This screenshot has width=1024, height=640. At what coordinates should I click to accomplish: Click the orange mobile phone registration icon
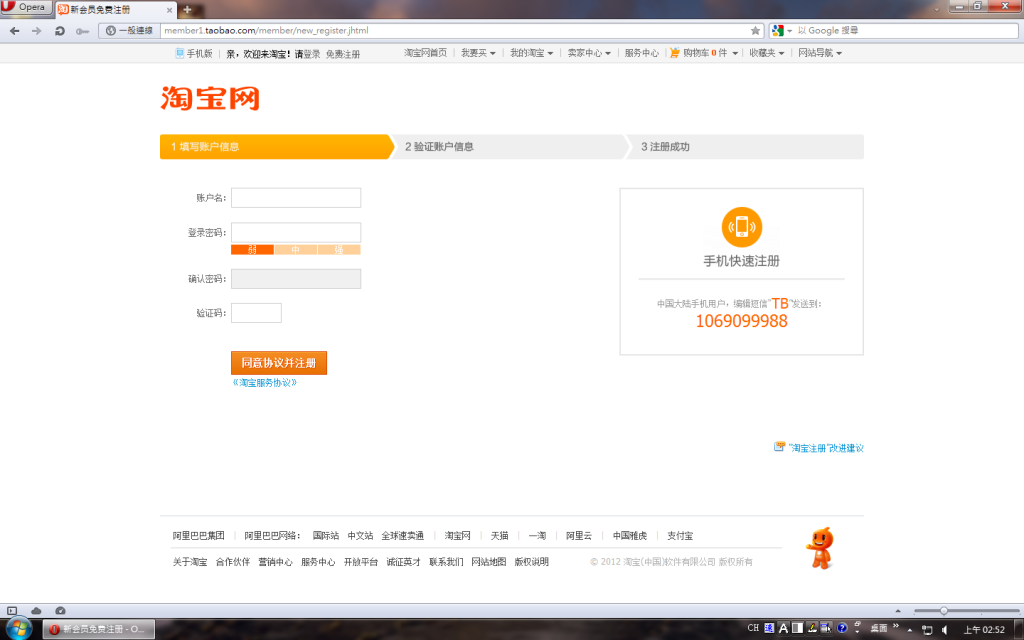[x=742, y=227]
